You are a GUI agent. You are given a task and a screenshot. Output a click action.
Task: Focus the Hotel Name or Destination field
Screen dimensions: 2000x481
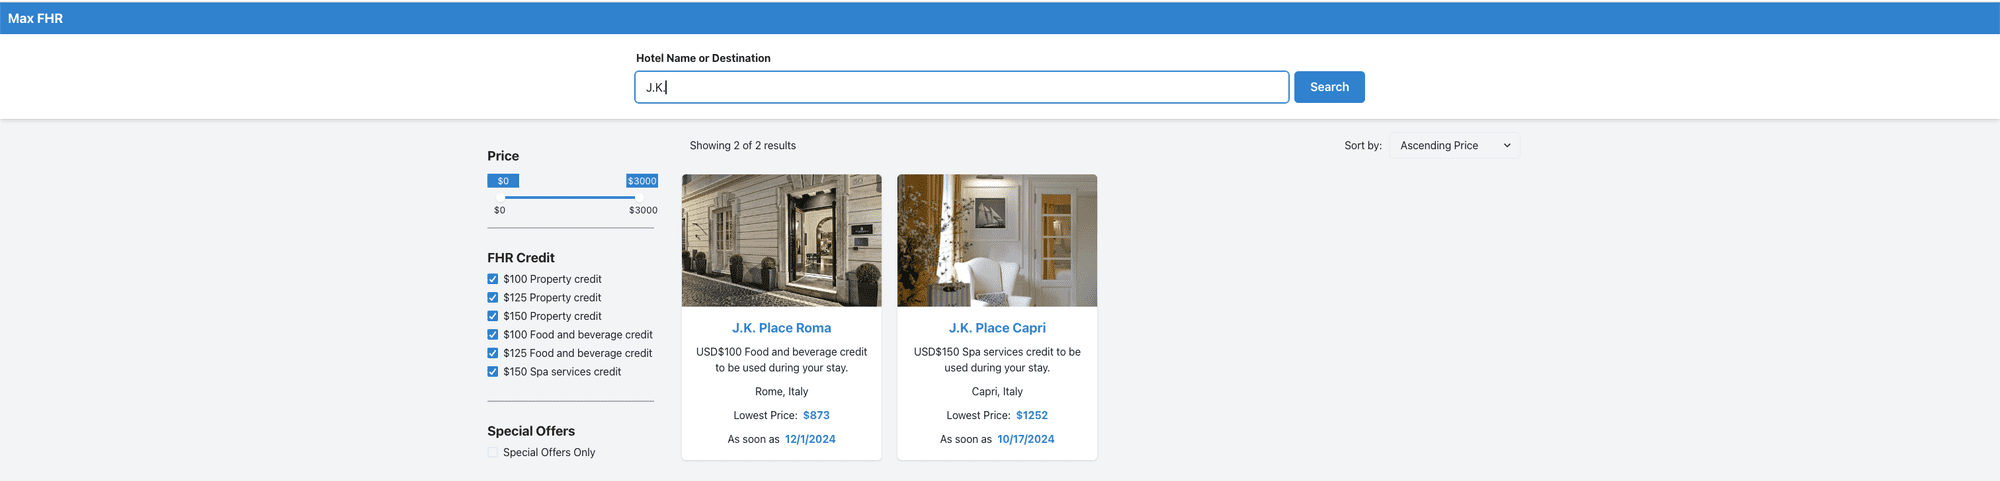point(961,87)
